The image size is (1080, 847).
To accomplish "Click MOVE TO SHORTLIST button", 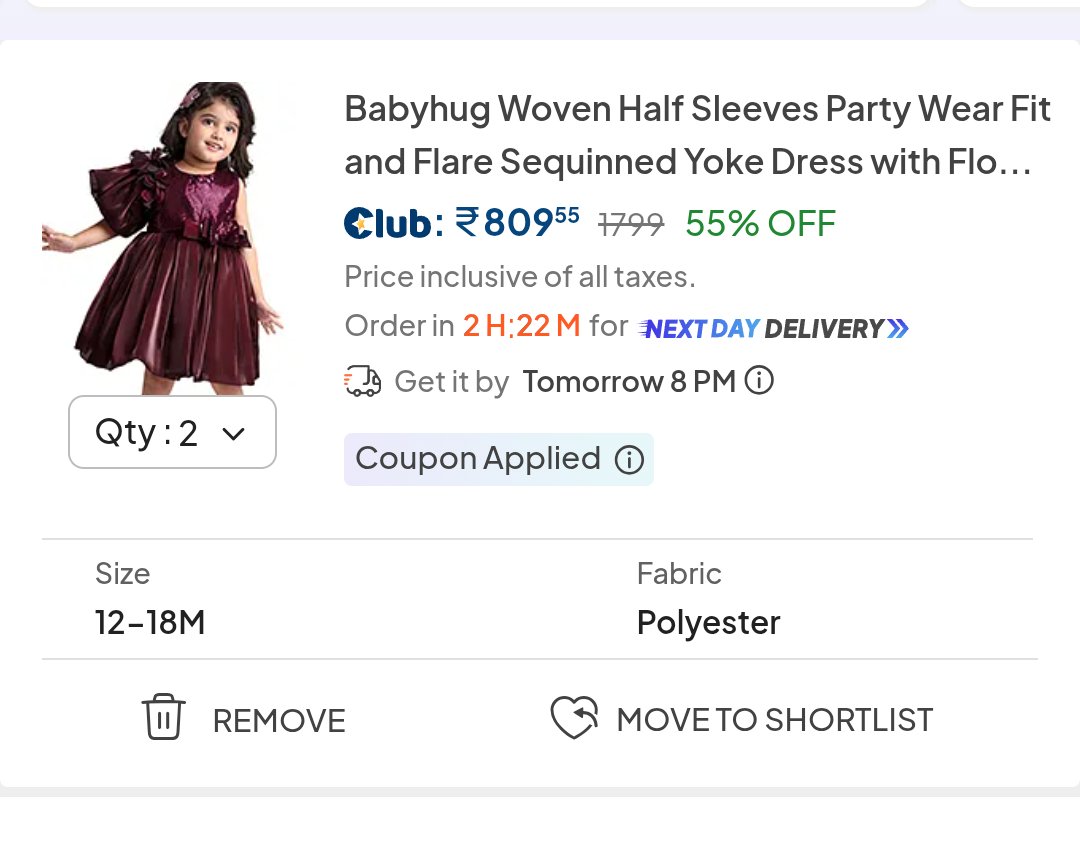I will (x=741, y=718).
